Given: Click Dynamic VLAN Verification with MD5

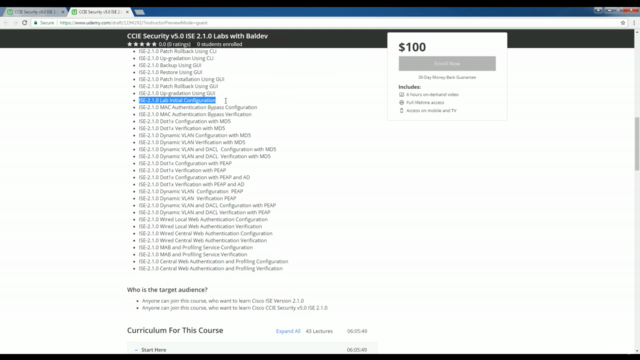Looking at the screenshot, I should (192, 142).
